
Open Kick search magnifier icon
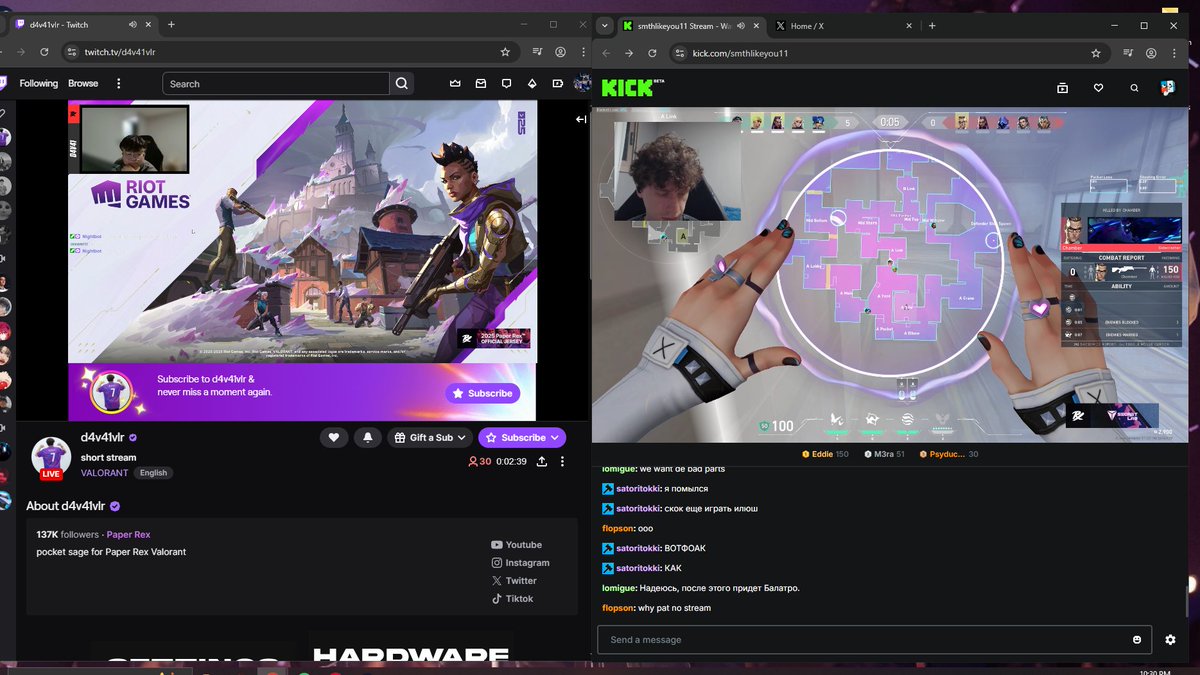pyautogui.click(x=1134, y=88)
